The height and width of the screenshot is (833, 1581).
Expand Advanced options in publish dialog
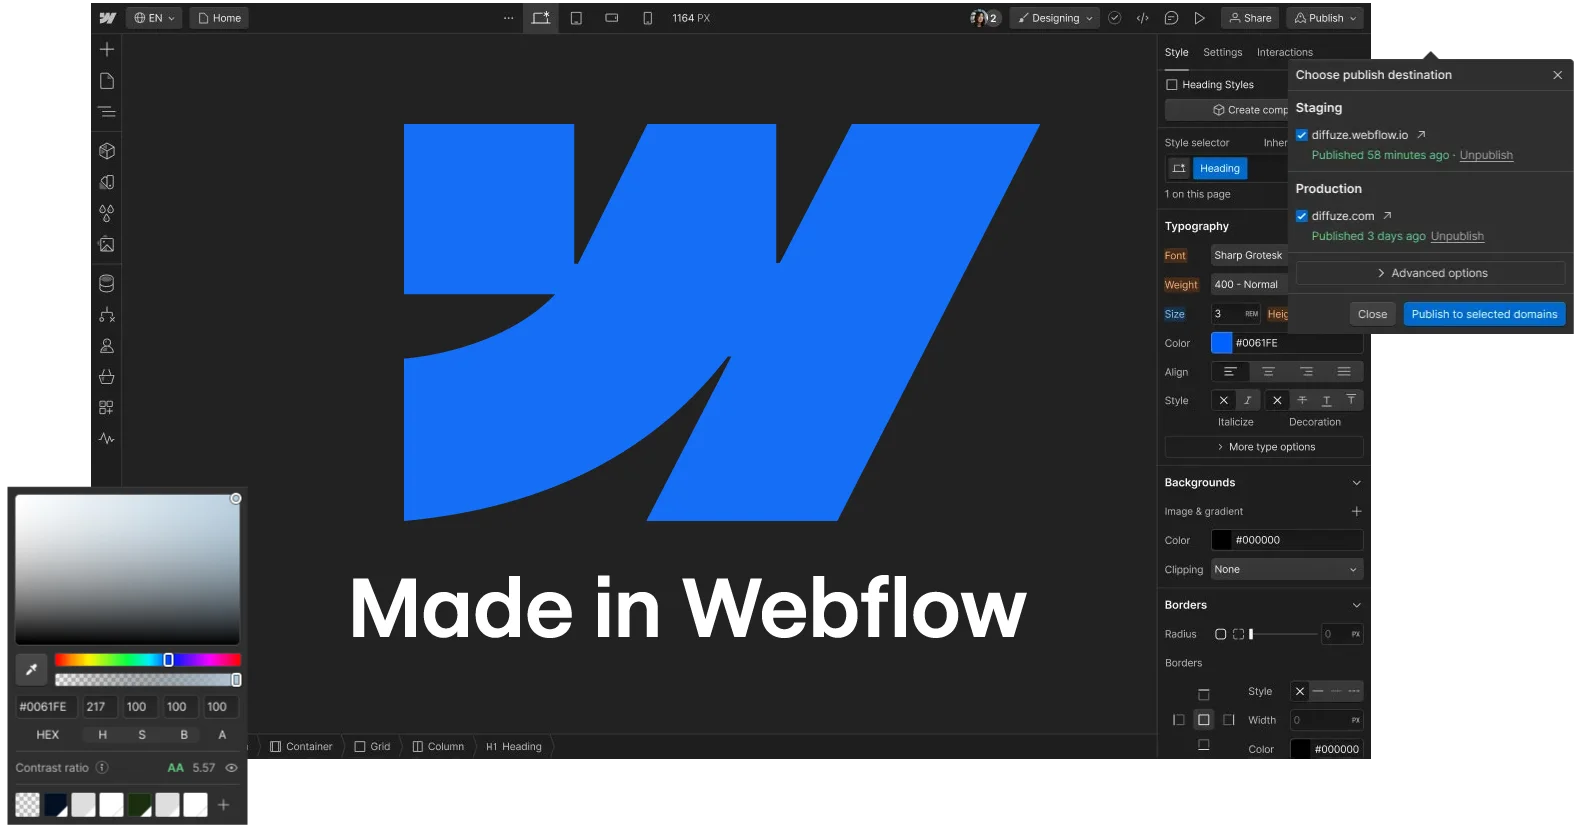(1431, 273)
